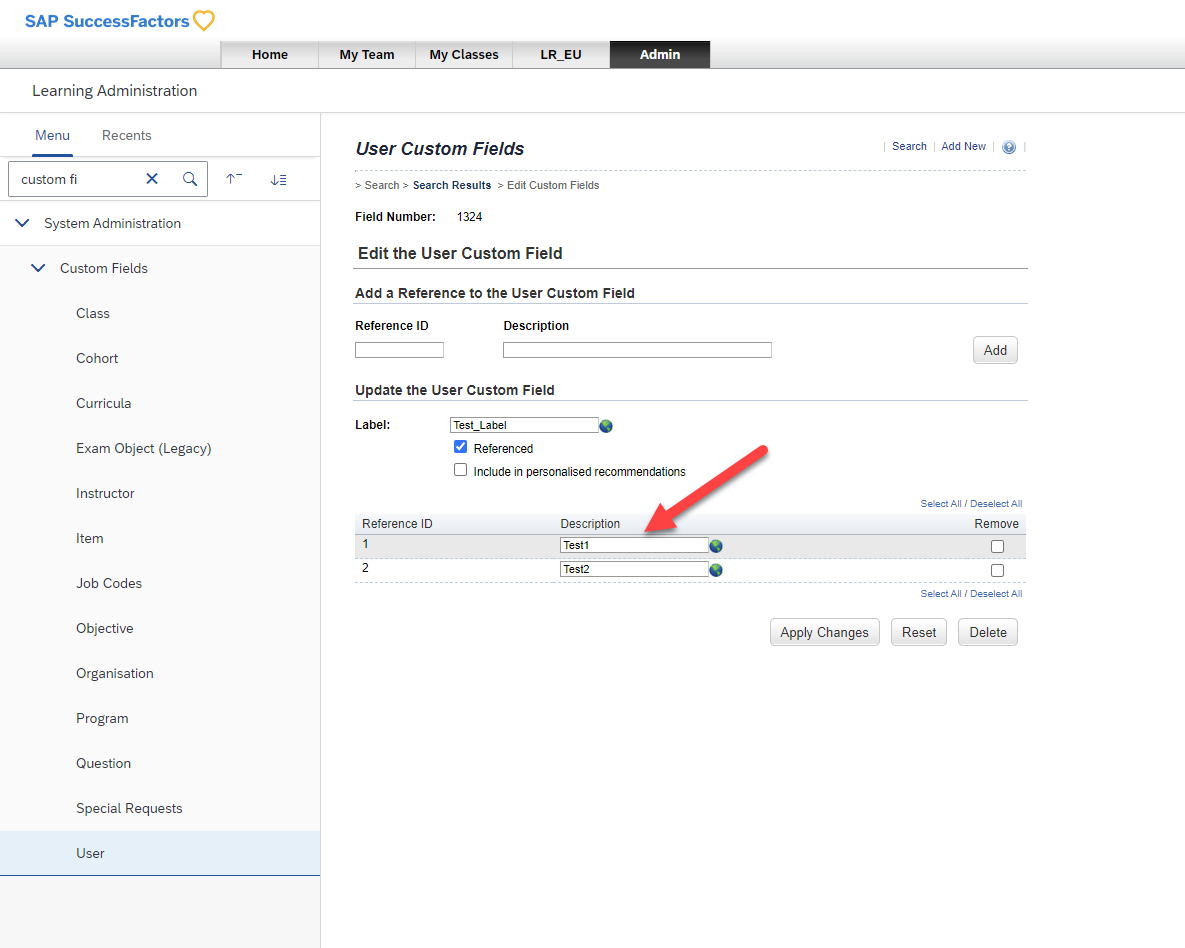This screenshot has width=1185, height=948.
Task: Click the Search breadcrumb link
Action: 382,185
